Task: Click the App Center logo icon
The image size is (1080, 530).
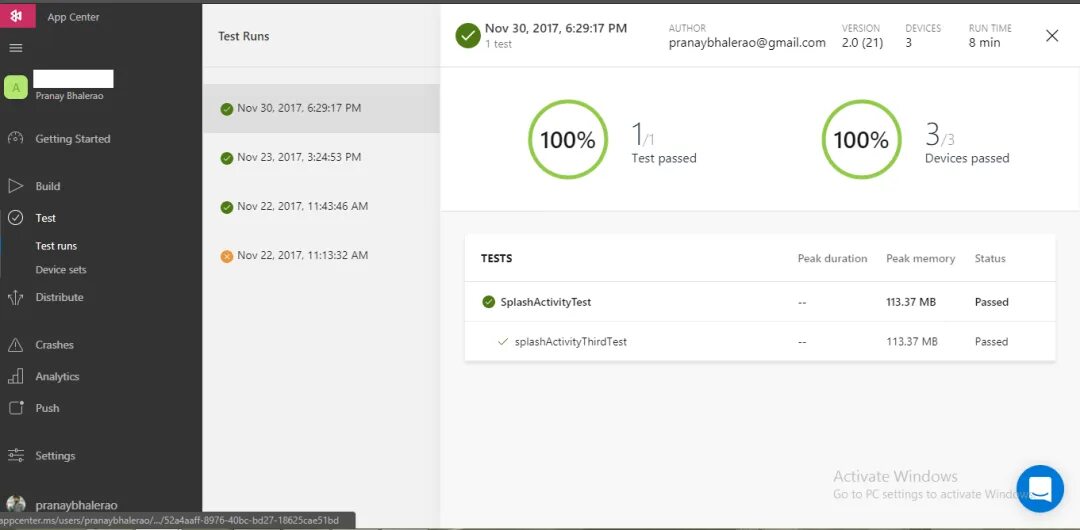Action: 17,14
